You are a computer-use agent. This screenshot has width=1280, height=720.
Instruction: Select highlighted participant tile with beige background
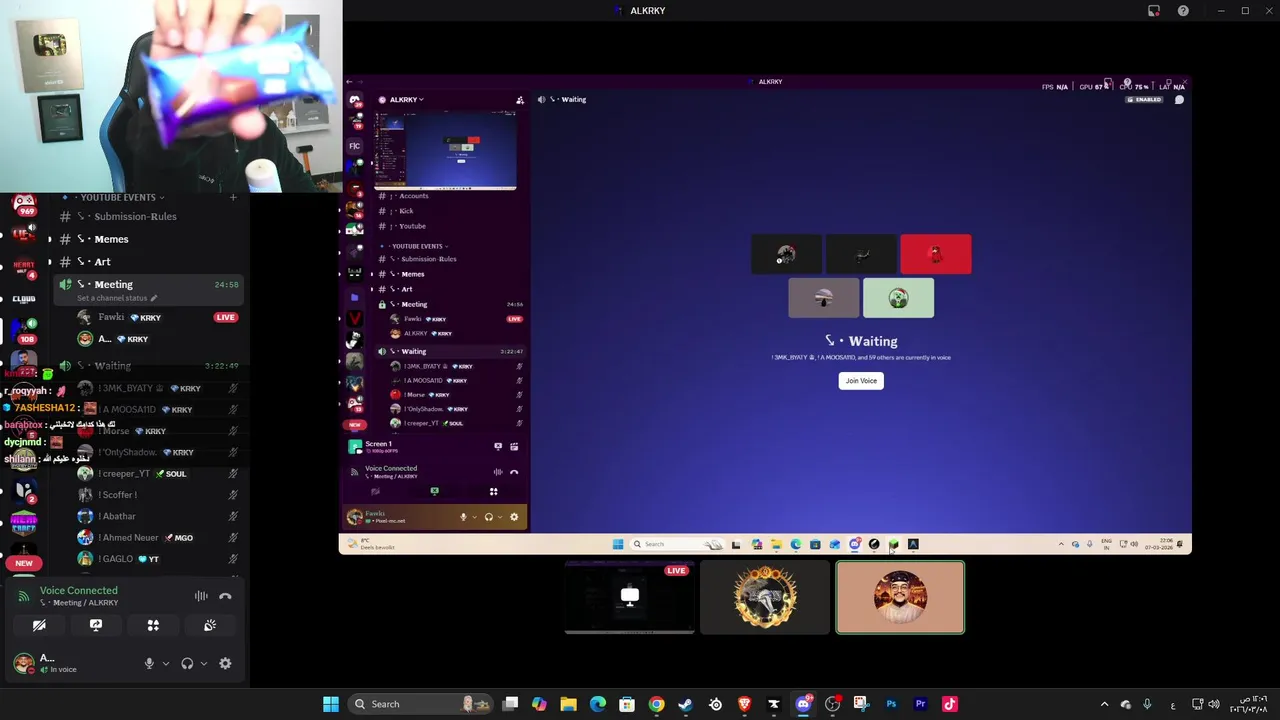point(900,597)
